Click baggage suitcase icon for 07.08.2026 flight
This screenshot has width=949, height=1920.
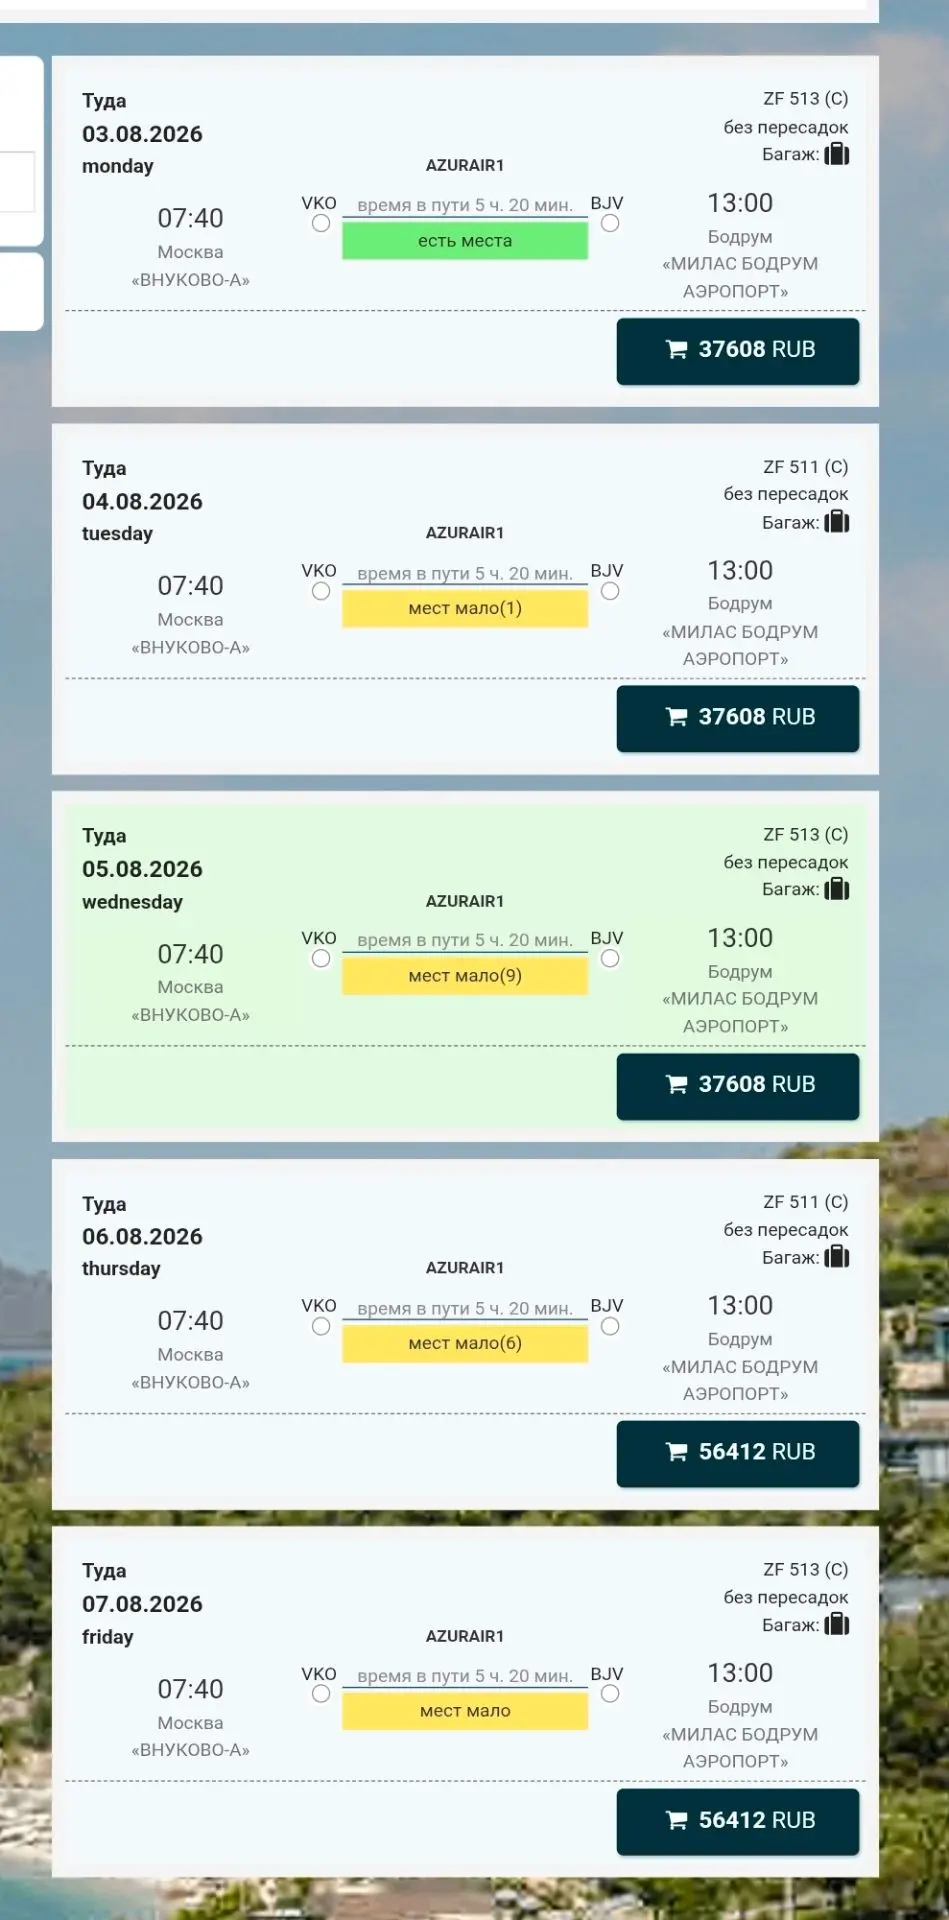coord(837,1625)
